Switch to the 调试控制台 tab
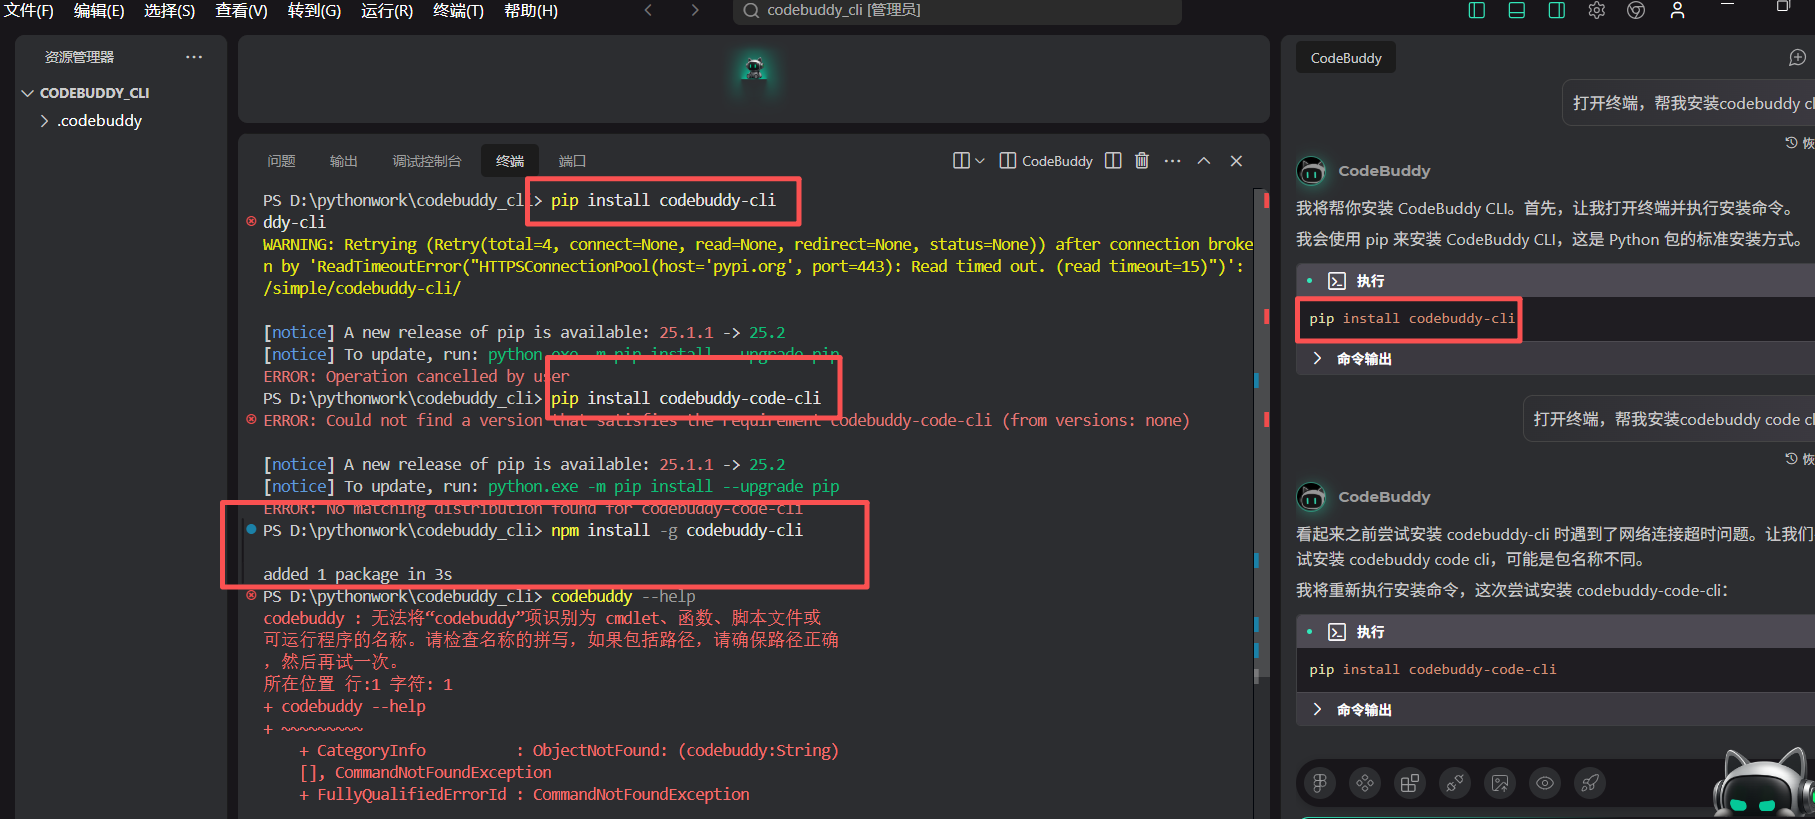 427,161
